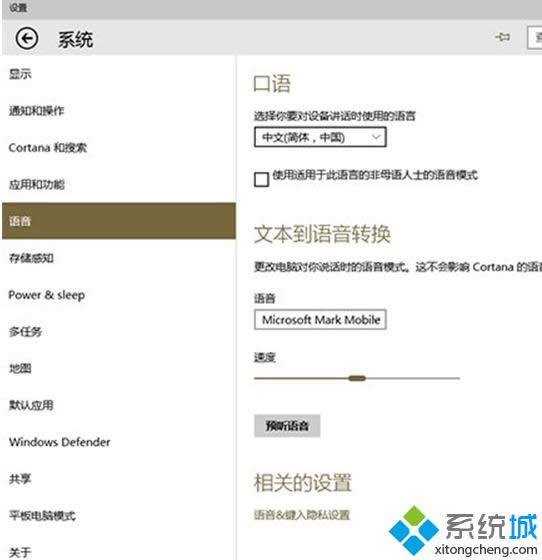Click the 文本到语音转换 heading
The width and height of the screenshot is (542, 560).
click(322, 234)
